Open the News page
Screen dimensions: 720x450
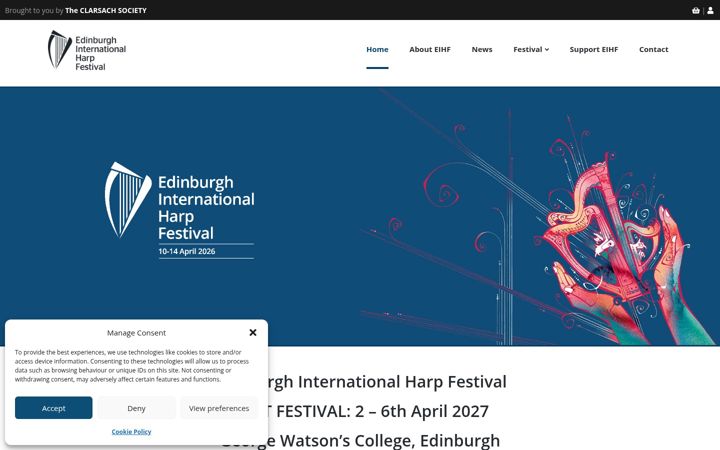coord(482,49)
